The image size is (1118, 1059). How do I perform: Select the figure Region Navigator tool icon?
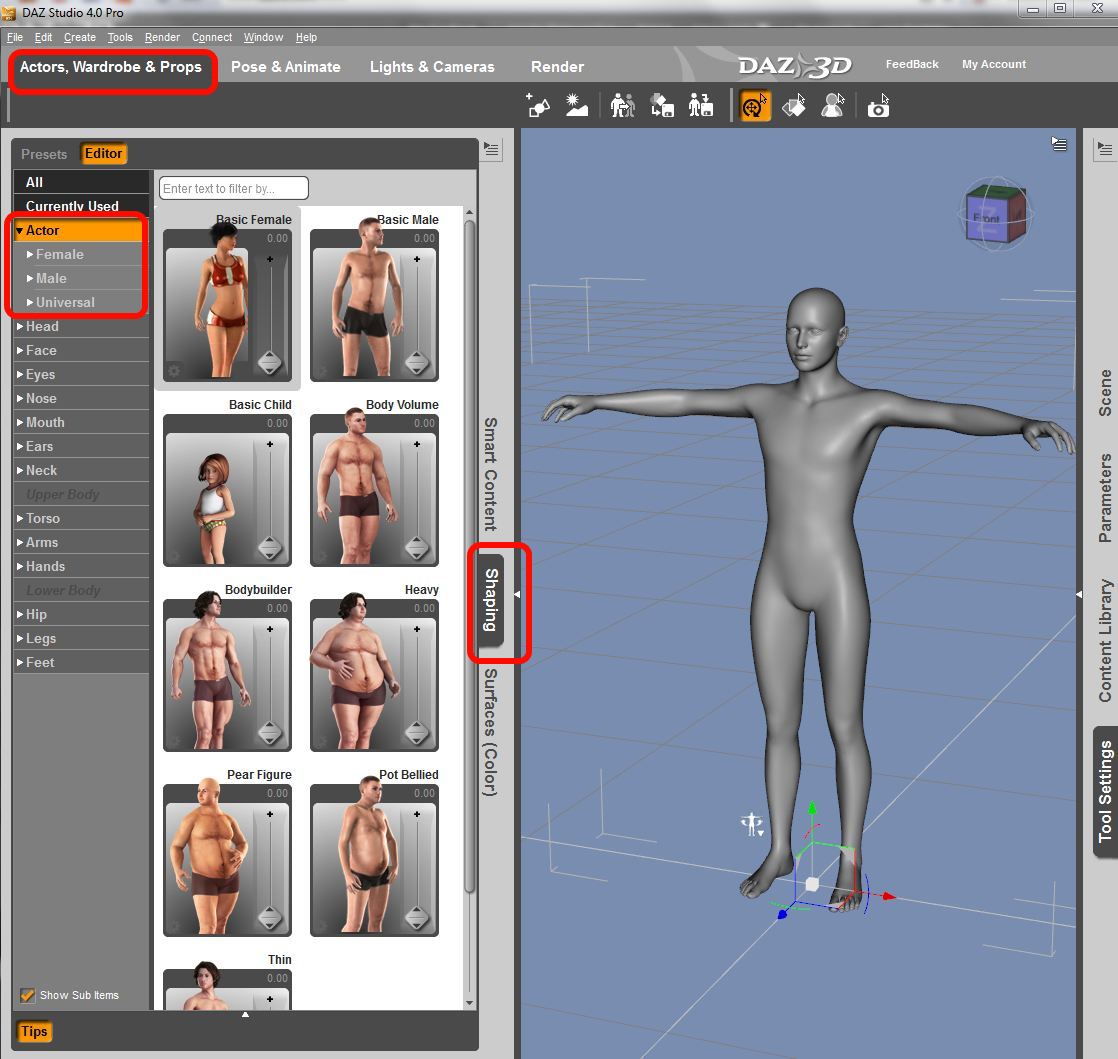pyautogui.click(x=832, y=106)
